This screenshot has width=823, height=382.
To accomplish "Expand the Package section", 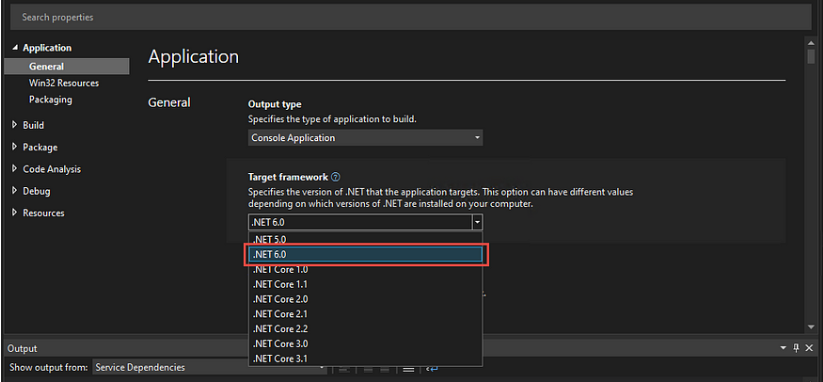I will pyautogui.click(x=14, y=147).
